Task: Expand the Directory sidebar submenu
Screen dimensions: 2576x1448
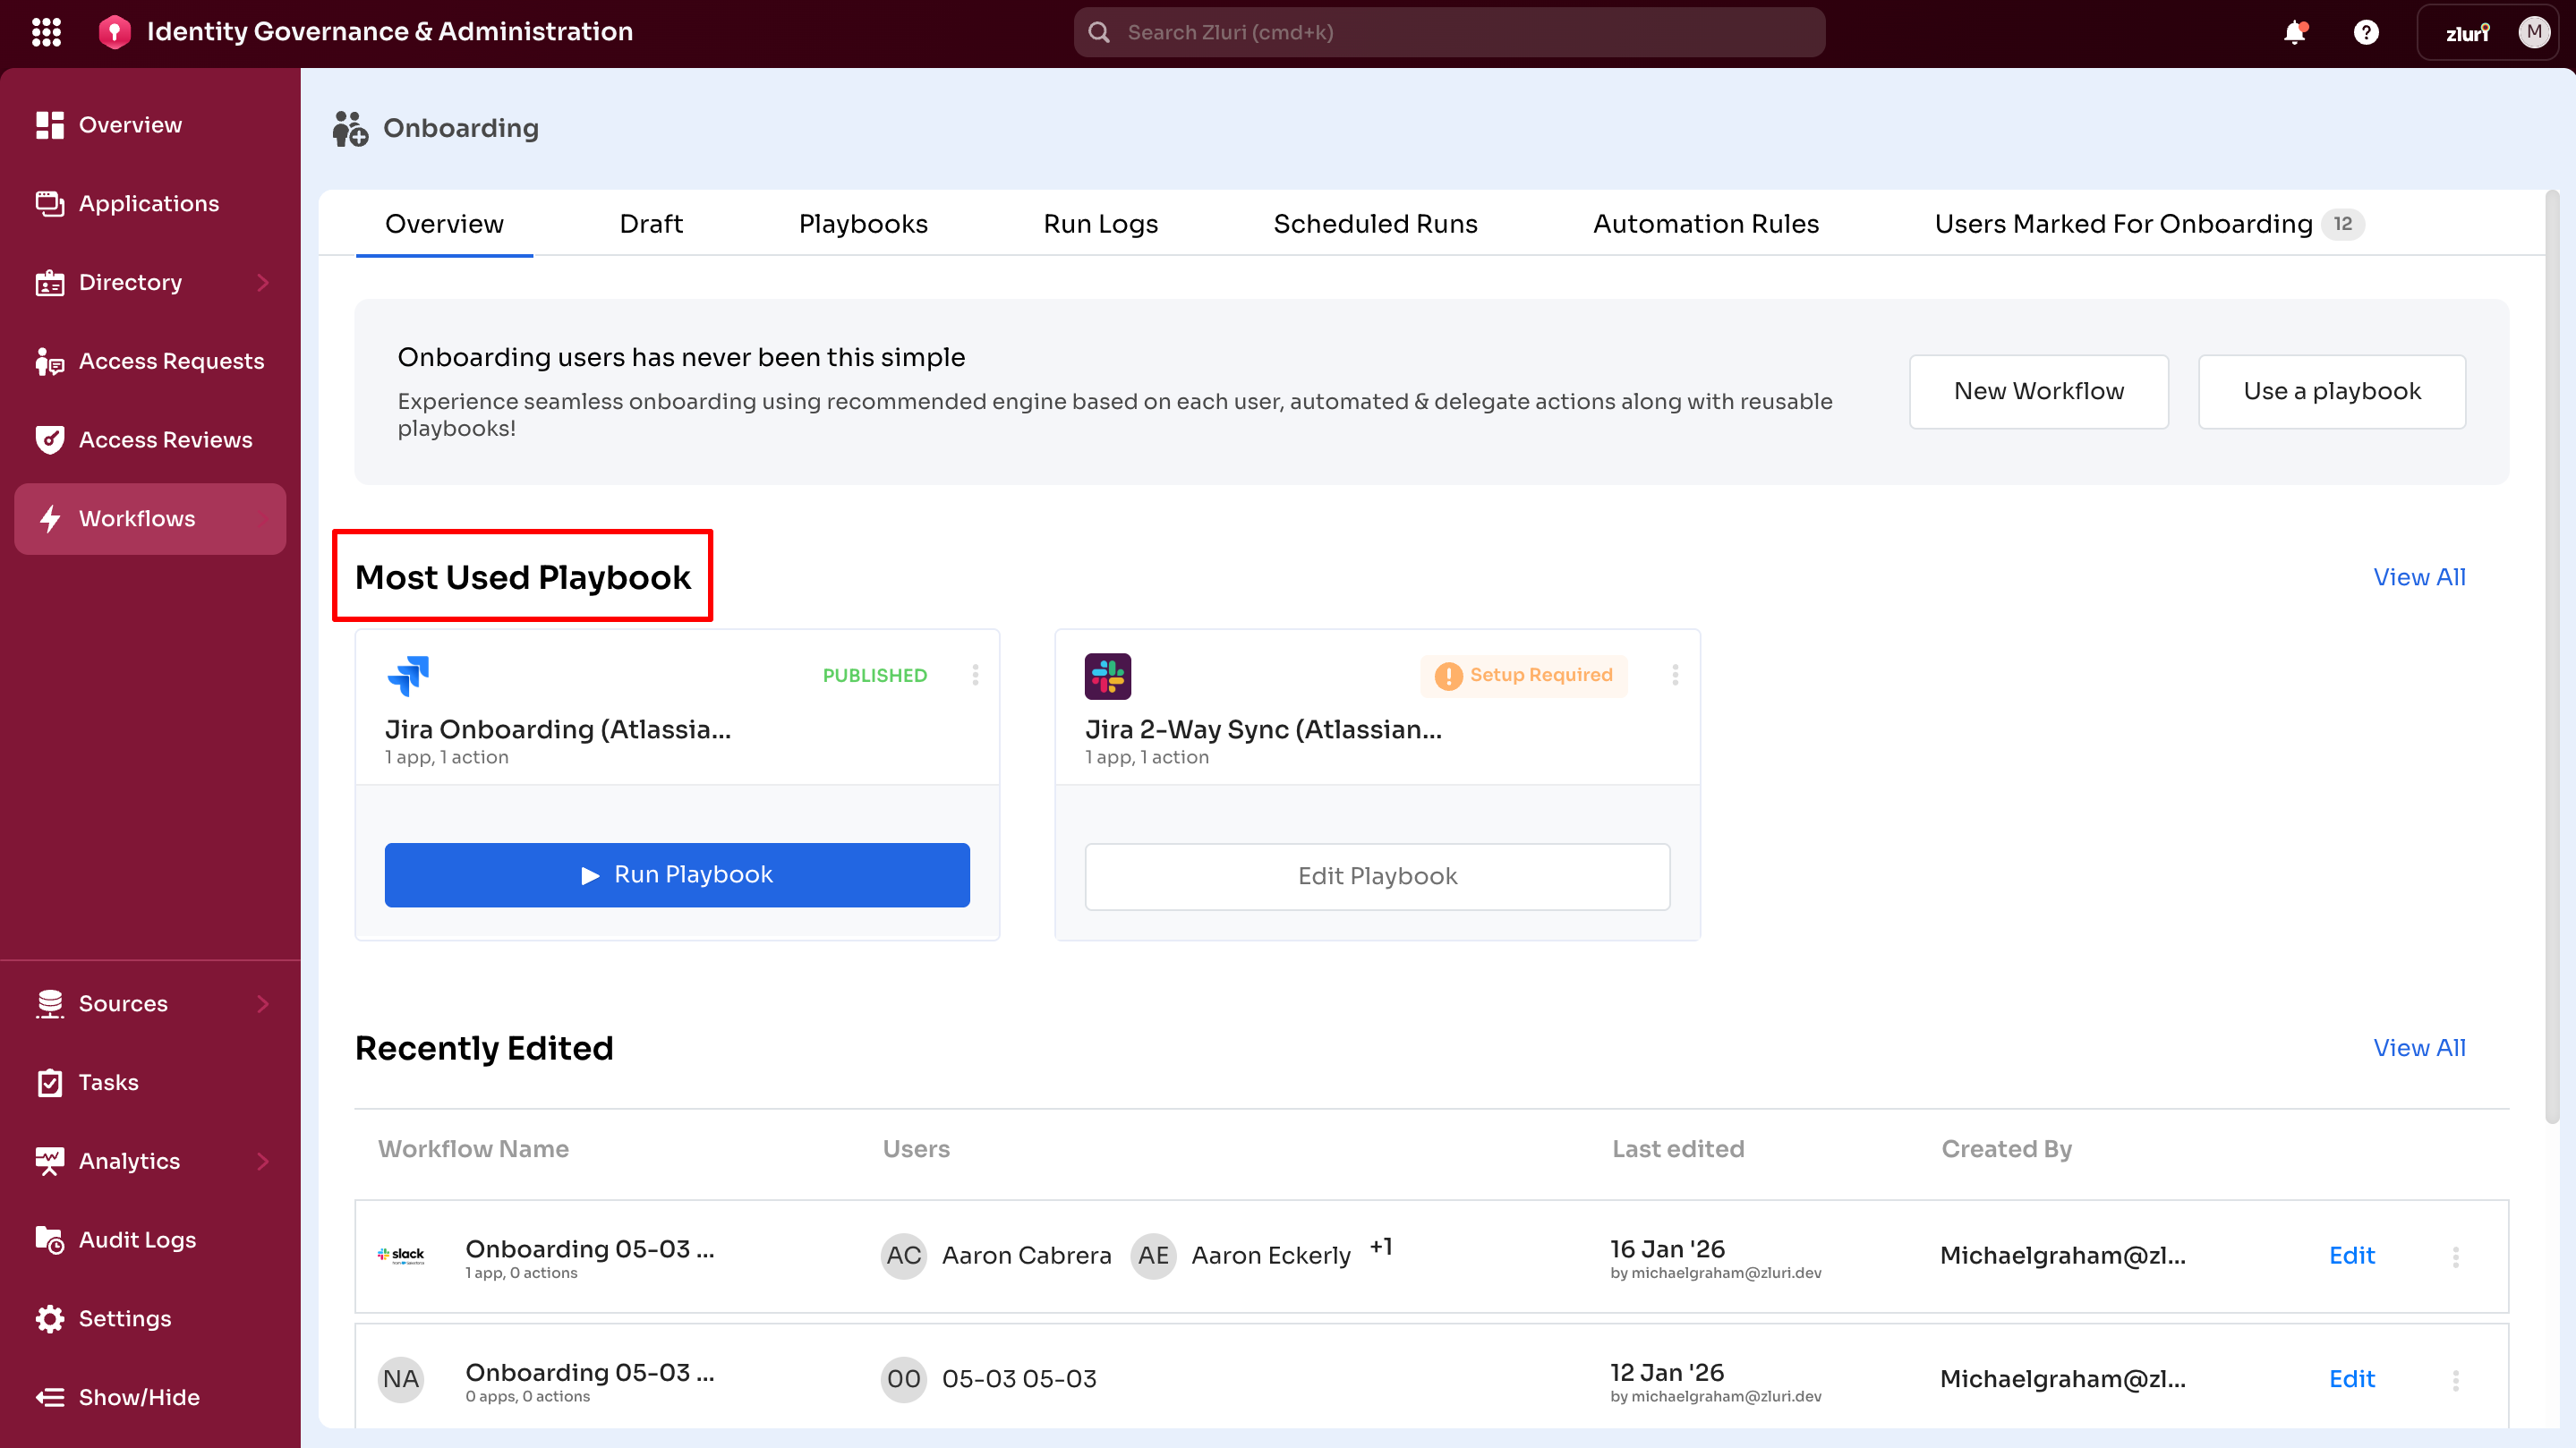Action: click(263, 282)
